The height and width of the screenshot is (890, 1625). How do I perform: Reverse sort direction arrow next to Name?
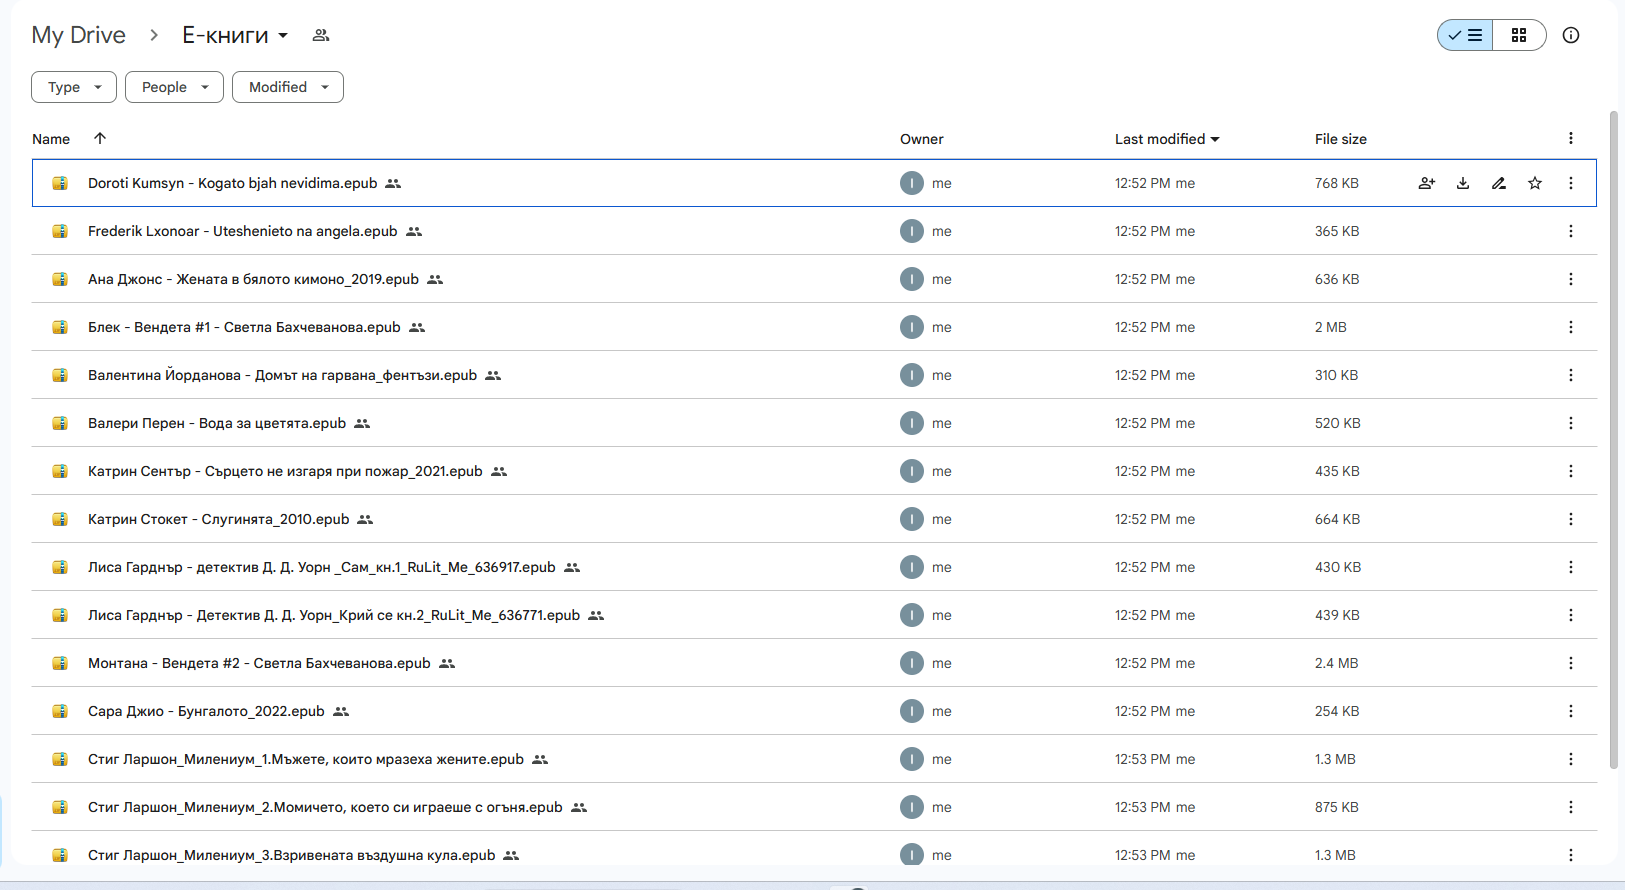(100, 139)
